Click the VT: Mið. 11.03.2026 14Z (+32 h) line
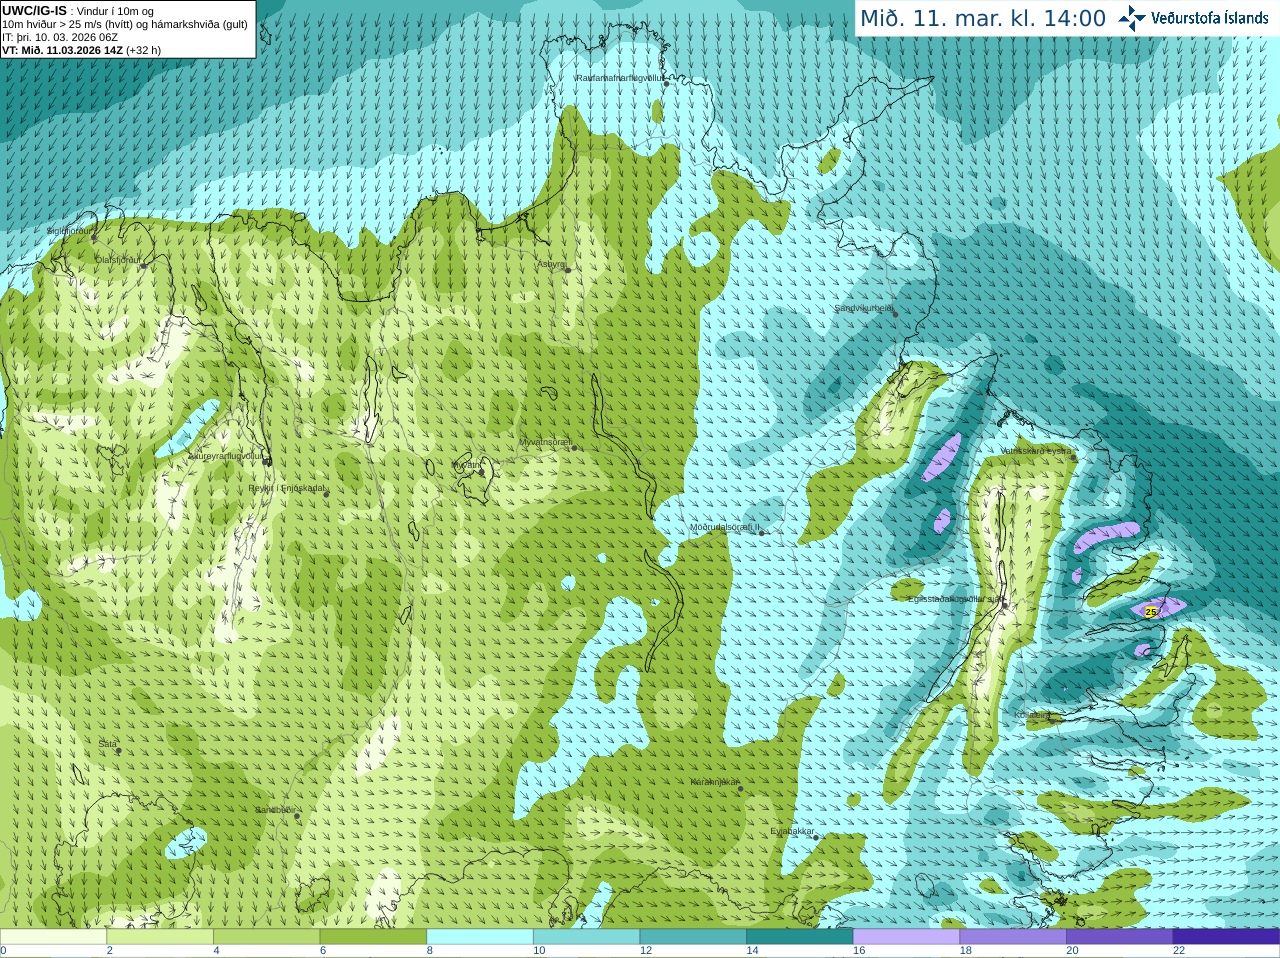Image resolution: width=1280 pixels, height=958 pixels. tap(81, 50)
